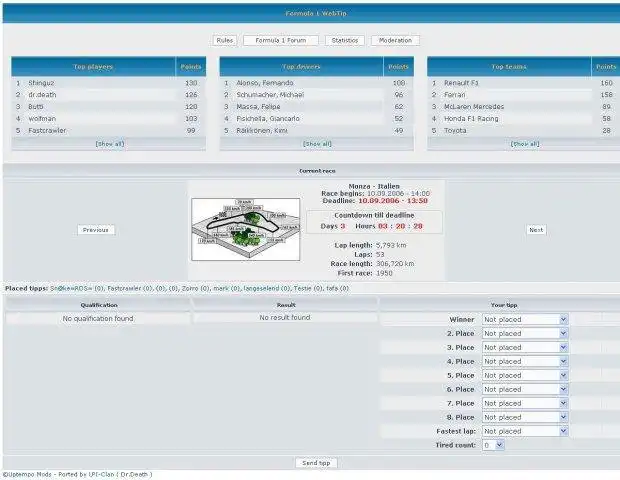620x480 pixels.
Task: Click the Top drivers column header
Action: (301, 67)
